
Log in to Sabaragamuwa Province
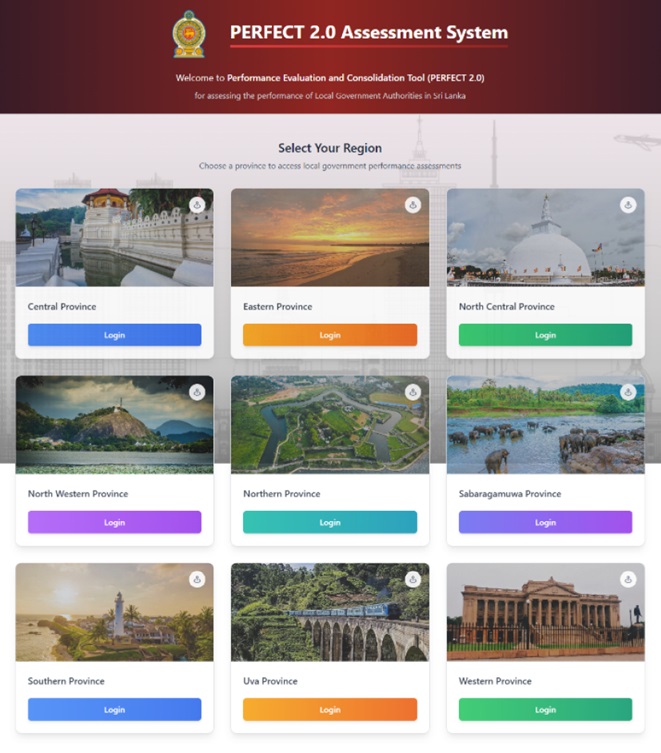coord(545,522)
